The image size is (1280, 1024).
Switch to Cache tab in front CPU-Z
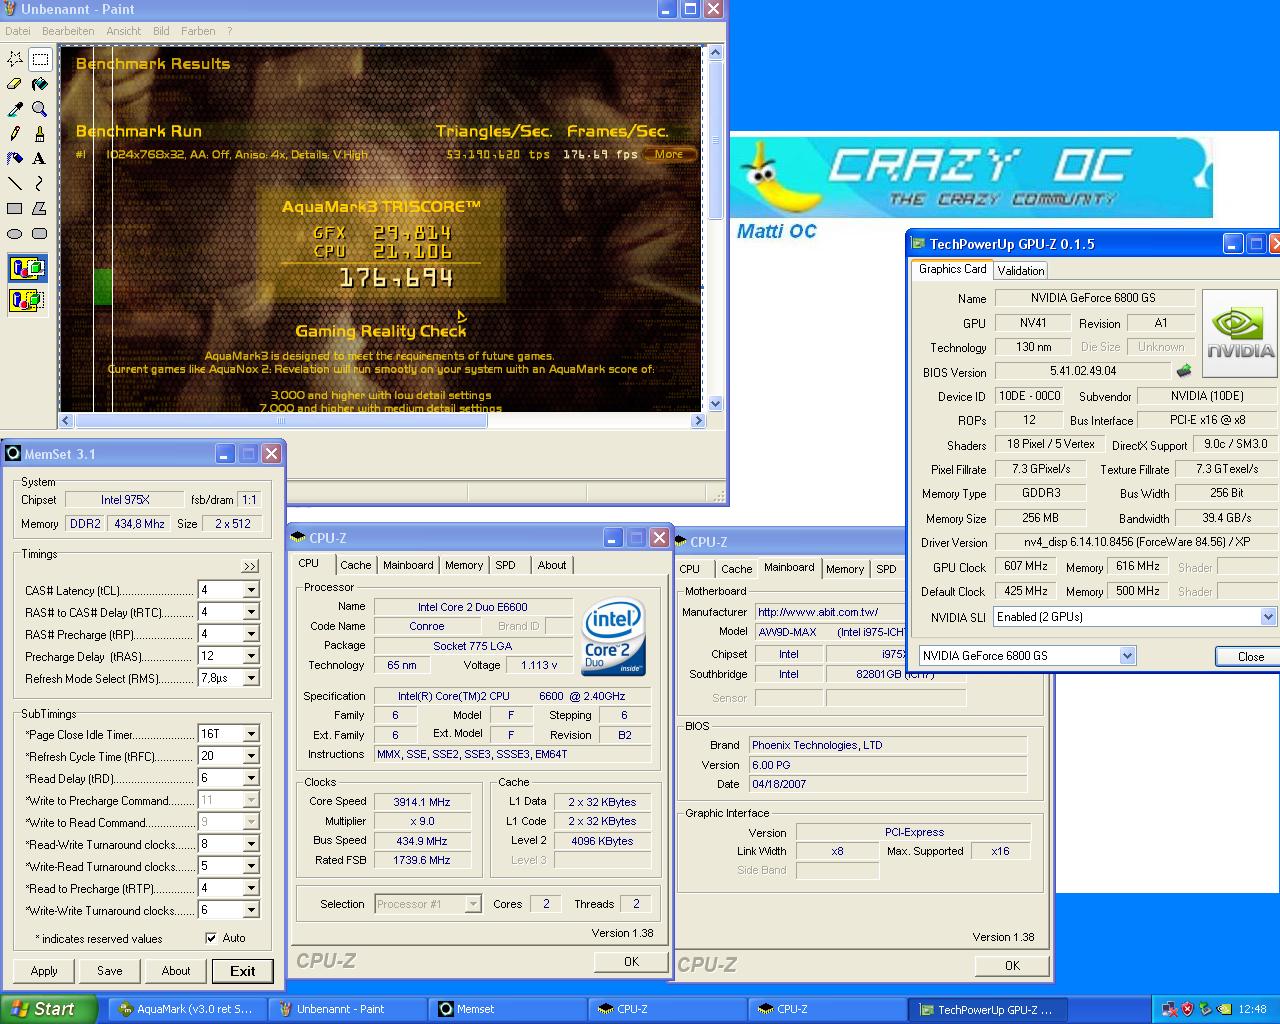click(x=355, y=565)
